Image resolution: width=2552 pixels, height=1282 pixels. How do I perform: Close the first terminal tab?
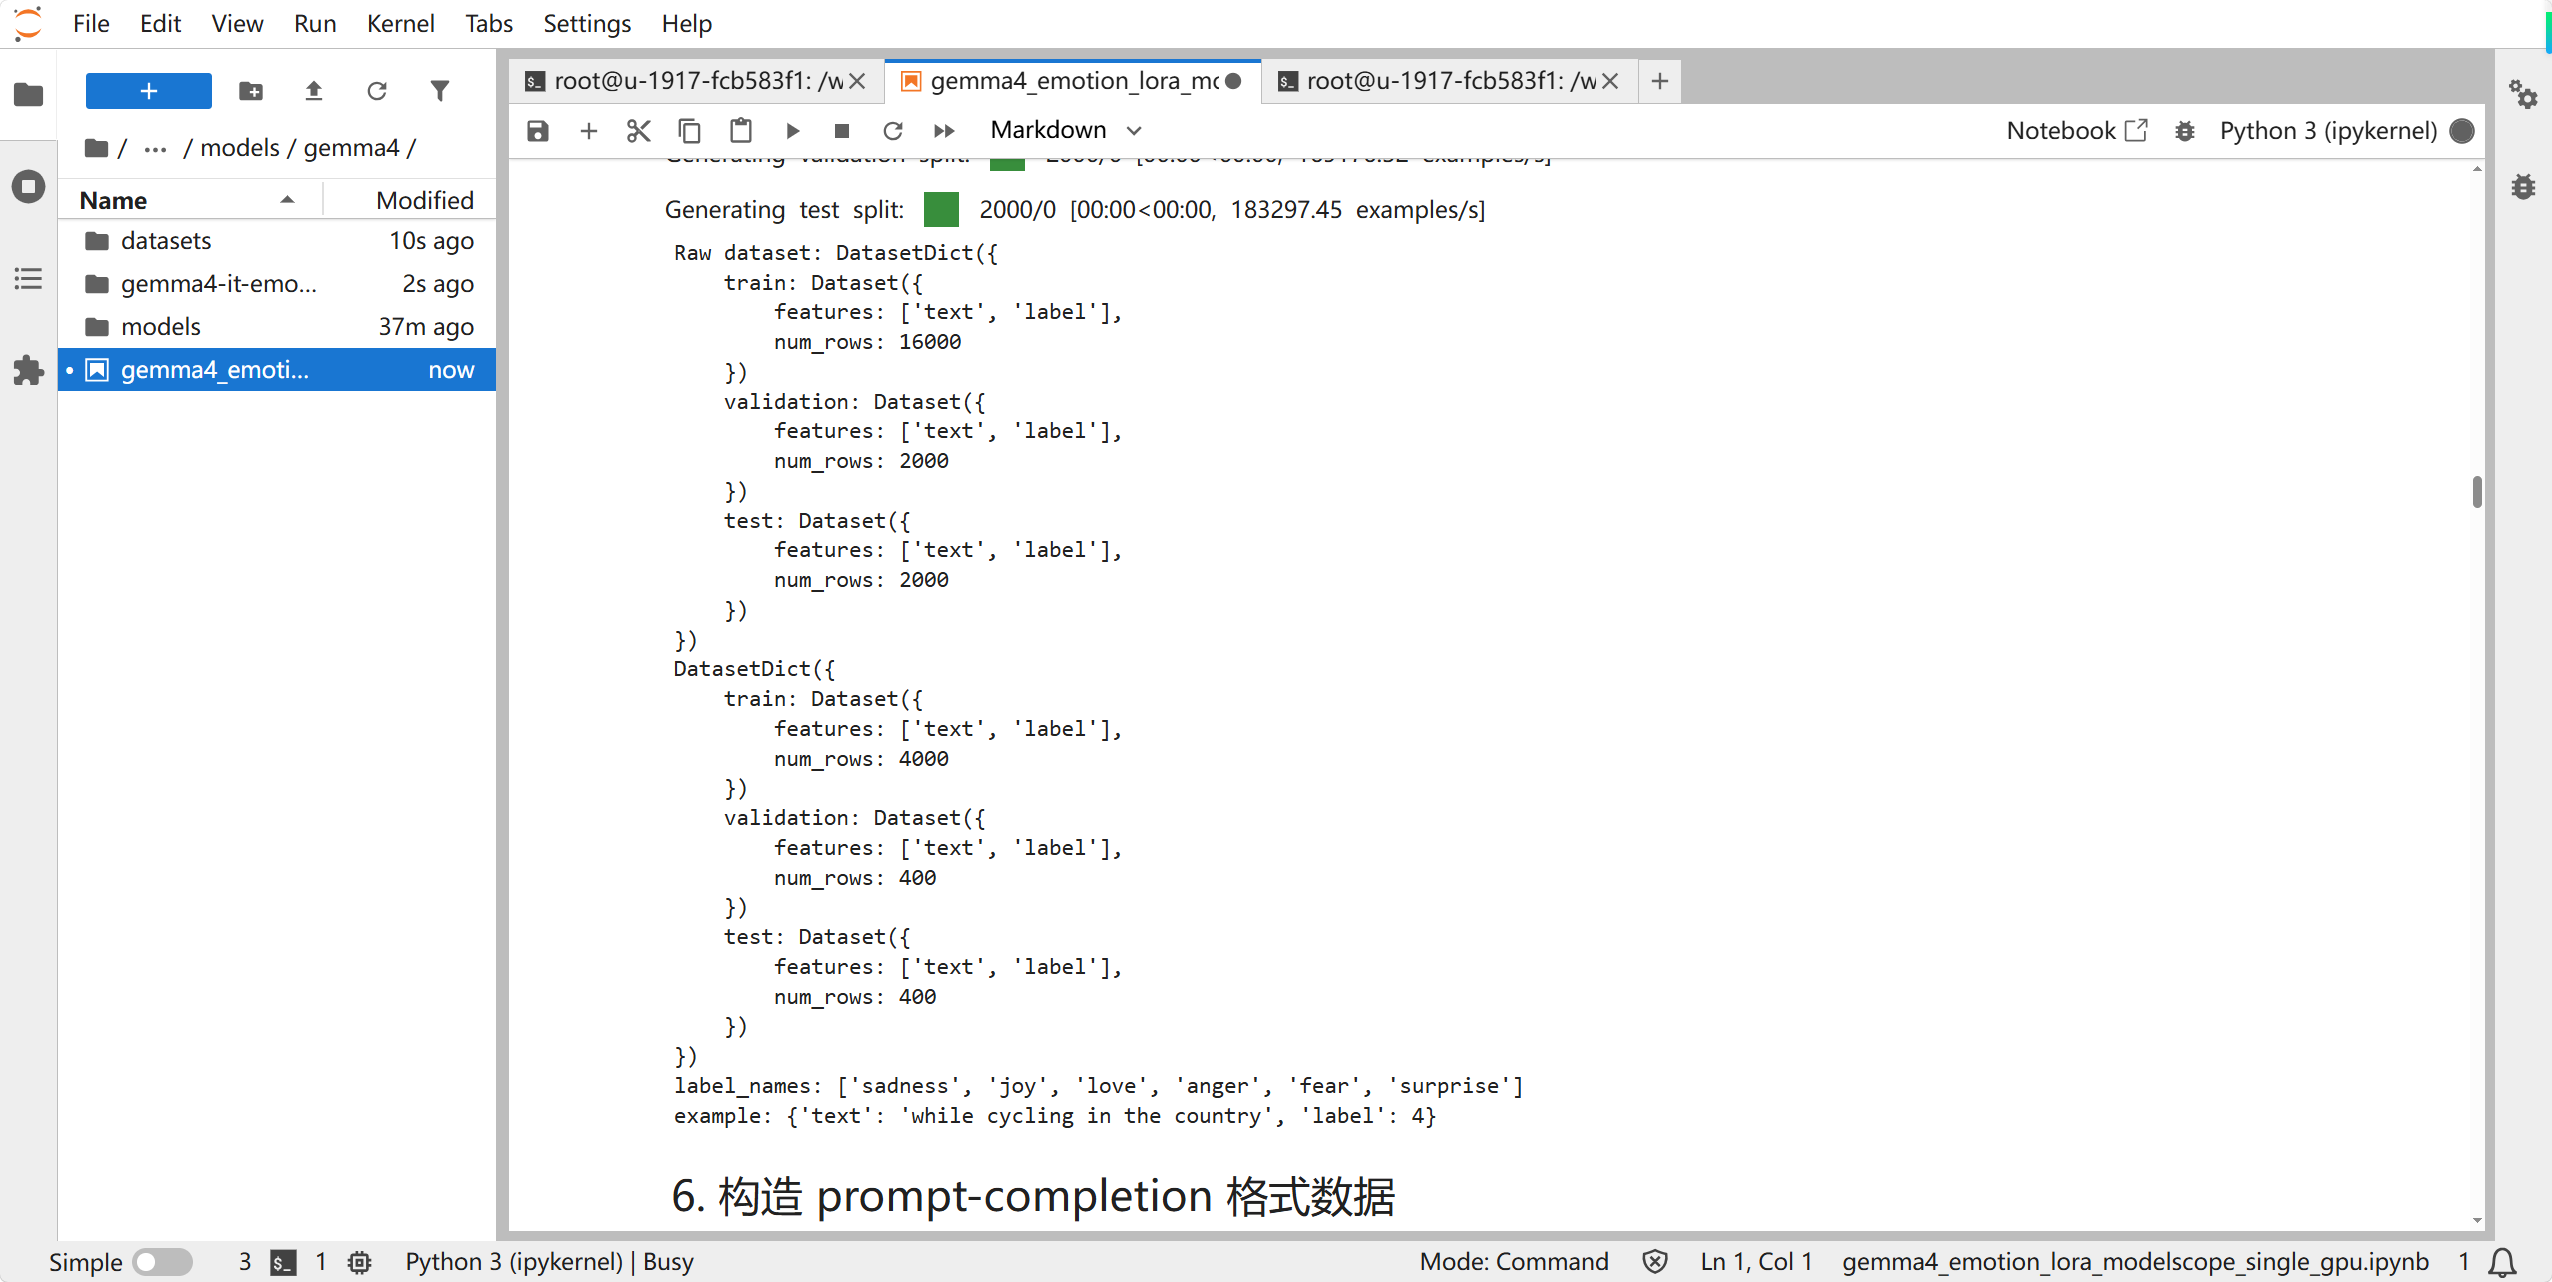[857, 81]
